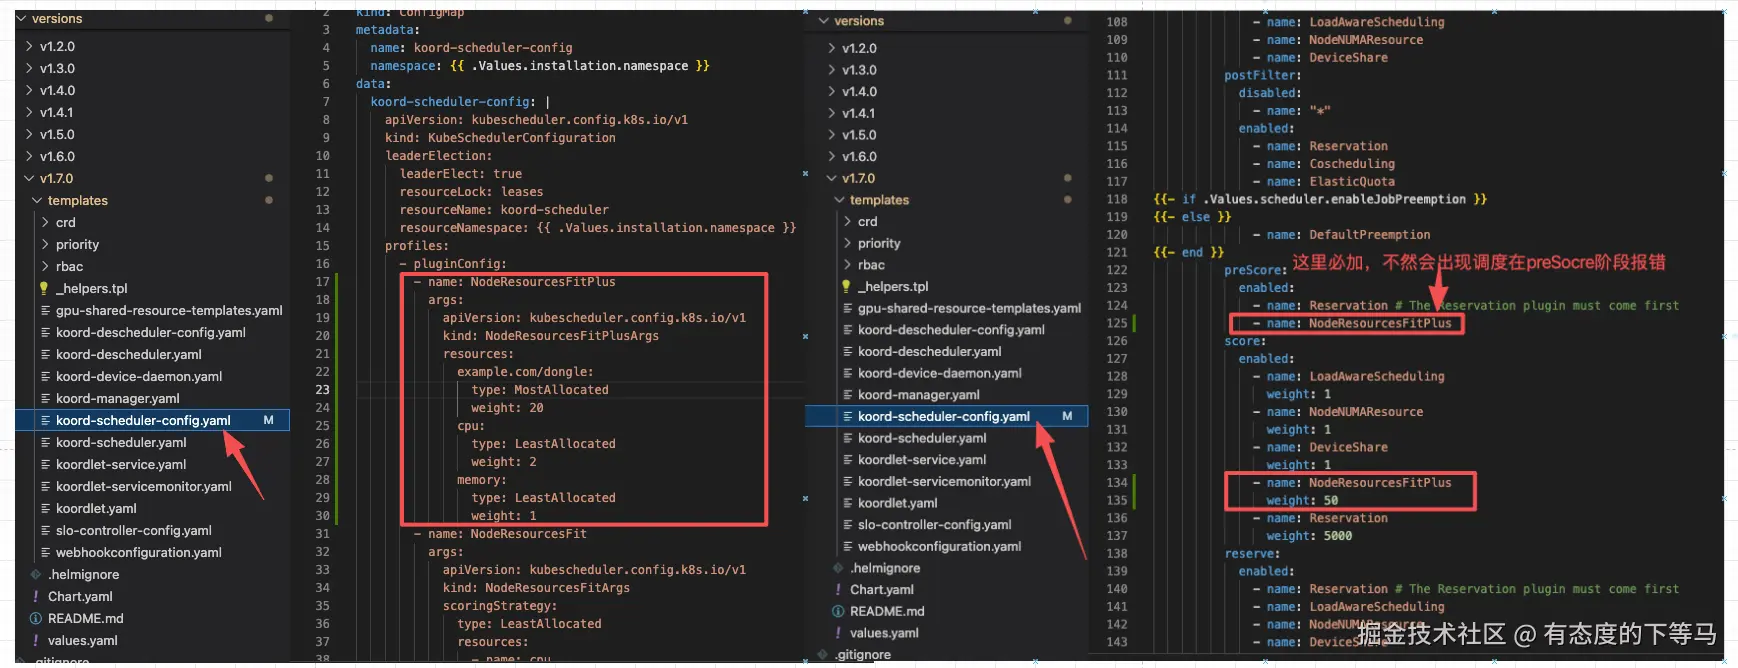
Task: Collapse the v1.7.0 folder in right explorer
Action: tap(832, 178)
